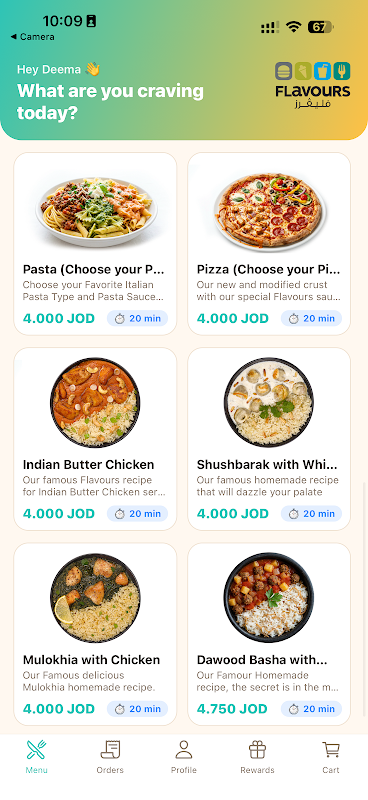The height and width of the screenshot is (800, 368).
Task: Click the Wi-Fi status icon
Action: click(x=293, y=27)
